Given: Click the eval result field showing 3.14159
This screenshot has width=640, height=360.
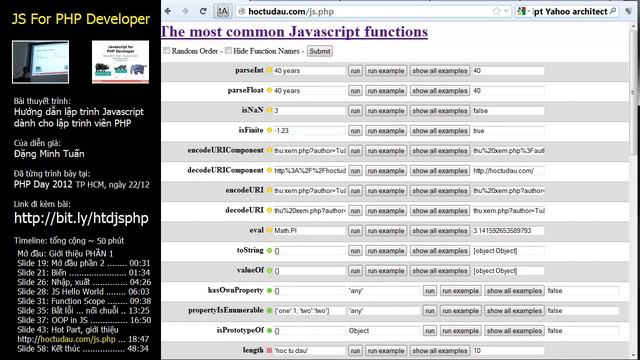Looking at the screenshot, I should pyautogui.click(x=508, y=231).
